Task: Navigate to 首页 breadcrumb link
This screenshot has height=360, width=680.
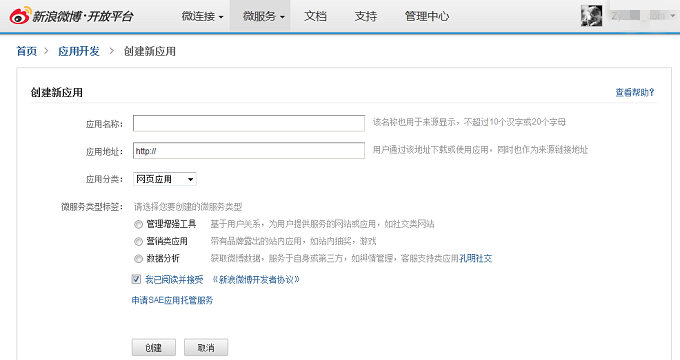Action: (x=27, y=51)
